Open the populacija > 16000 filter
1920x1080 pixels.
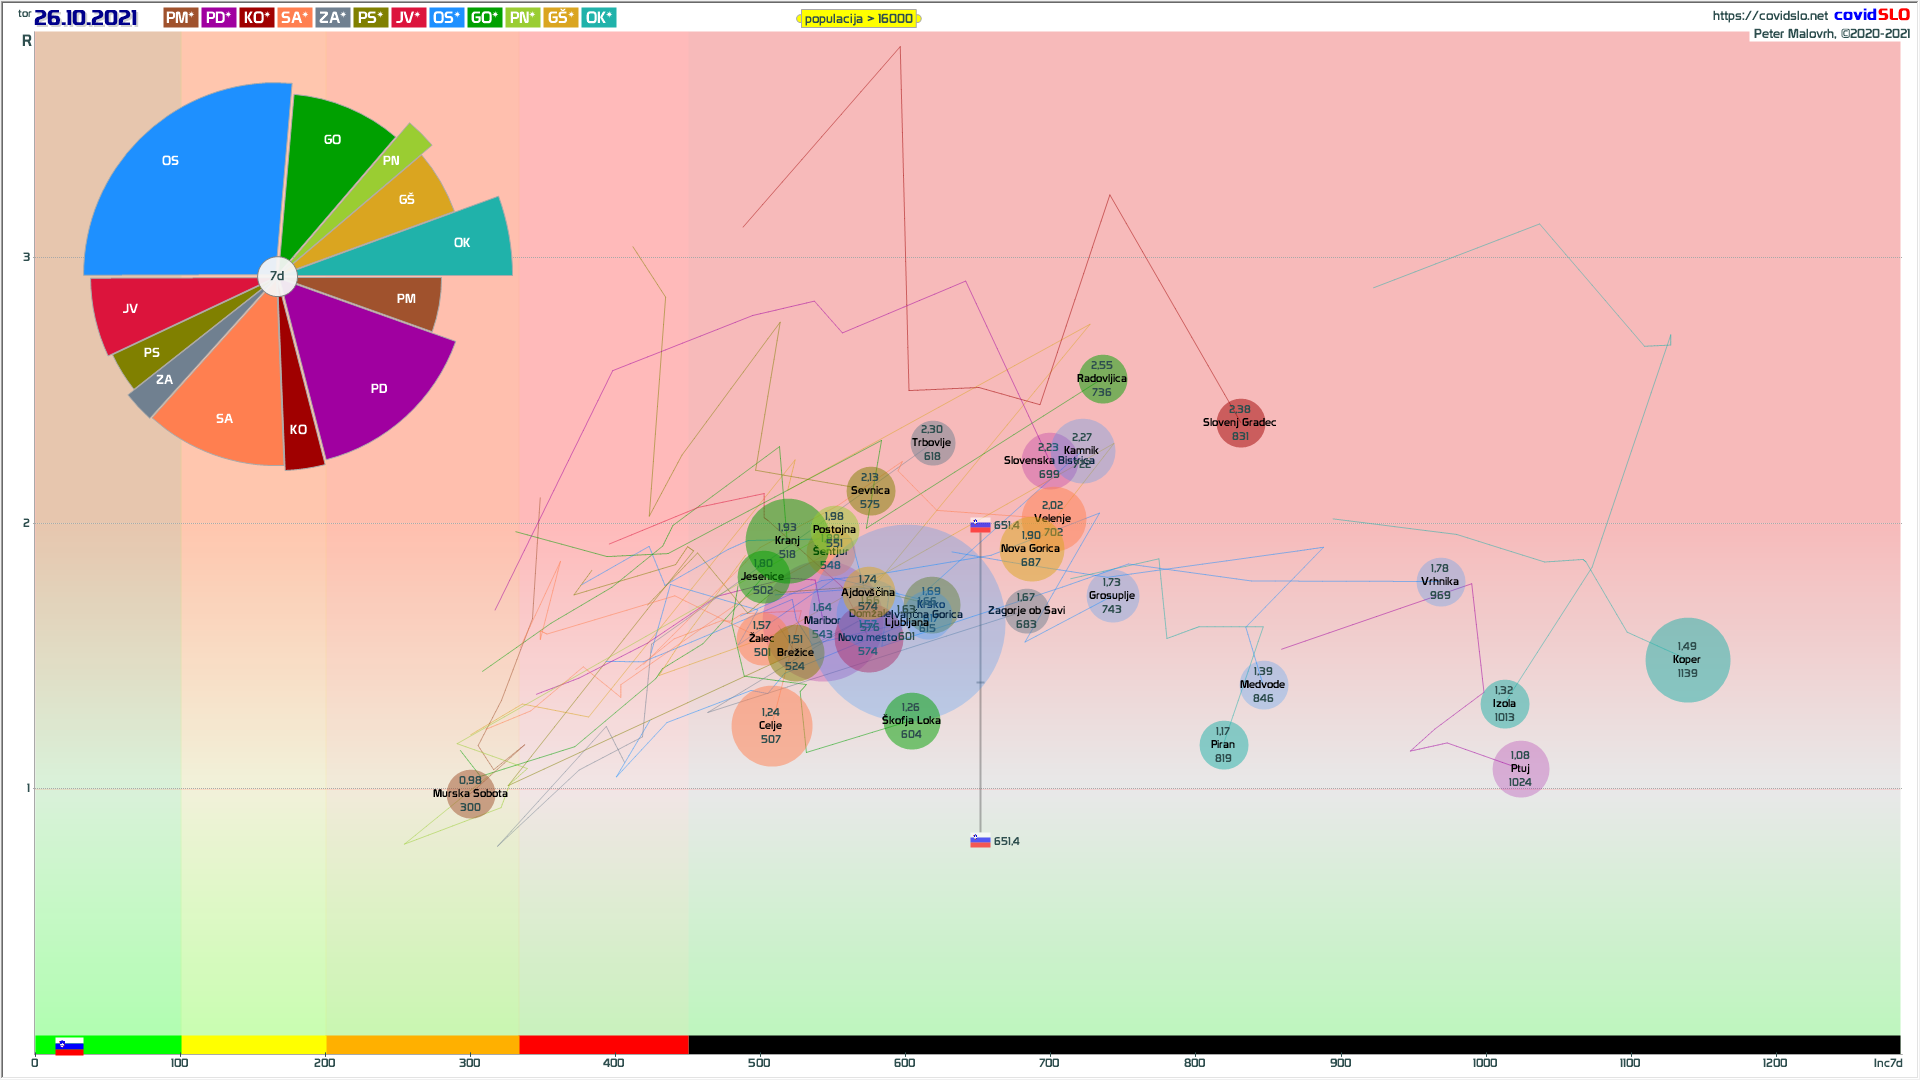[x=858, y=19]
